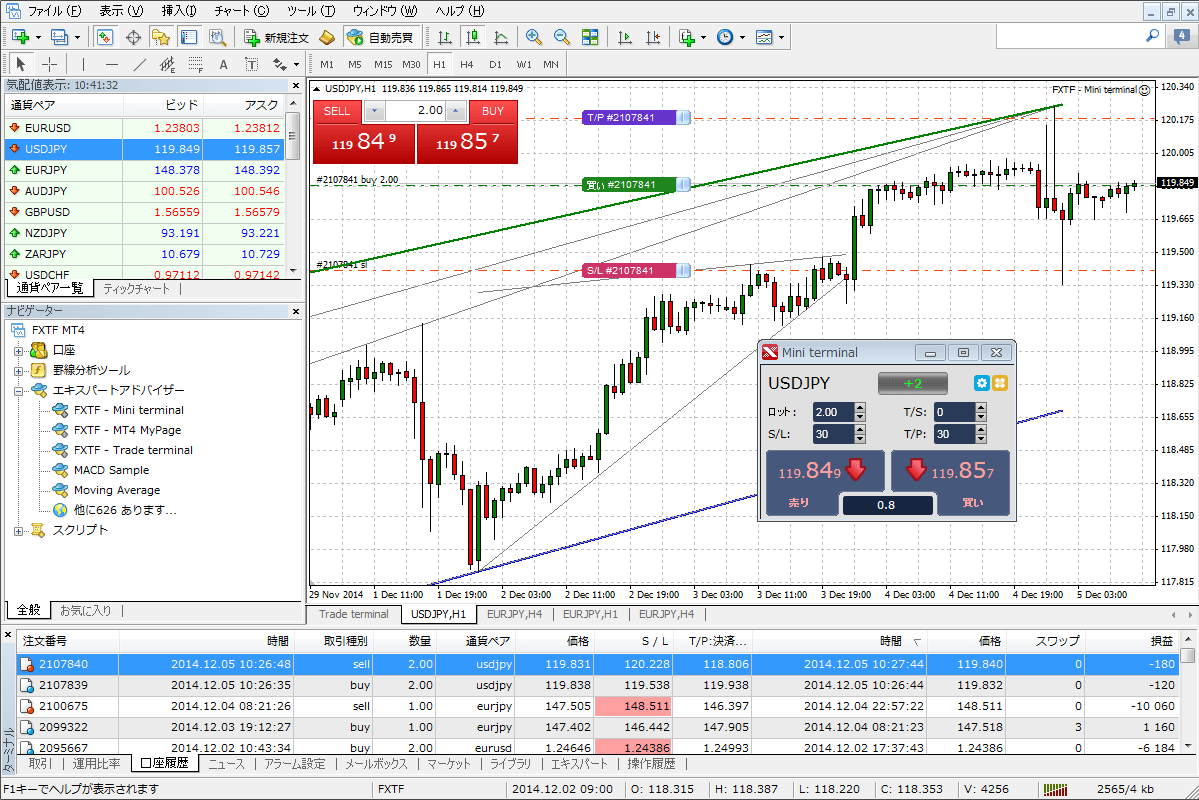This screenshot has height=800, width=1199.
Task: Click the zoom out magnifier icon
Action: pos(561,37)
